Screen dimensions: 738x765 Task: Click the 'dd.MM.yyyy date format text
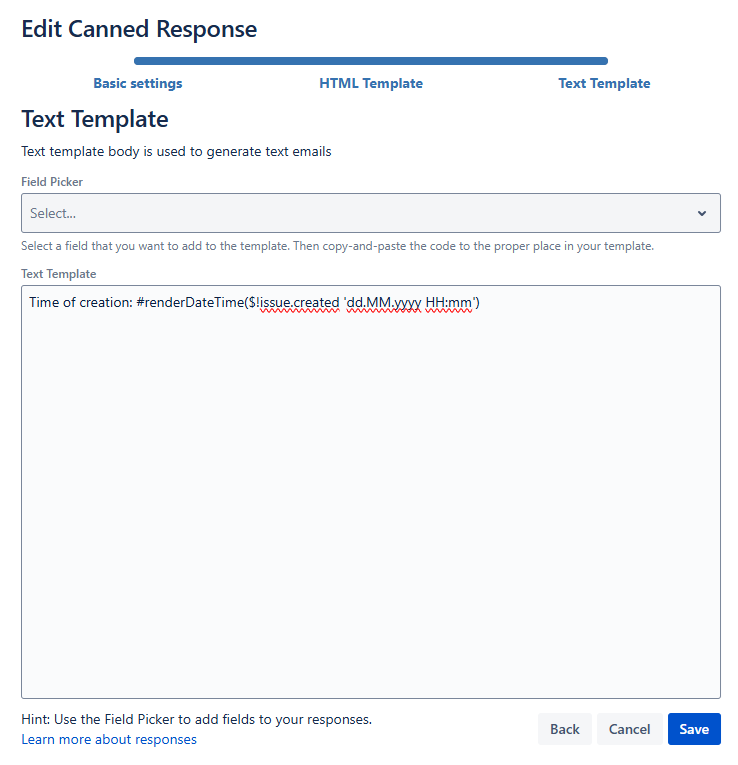pos(381,302)
